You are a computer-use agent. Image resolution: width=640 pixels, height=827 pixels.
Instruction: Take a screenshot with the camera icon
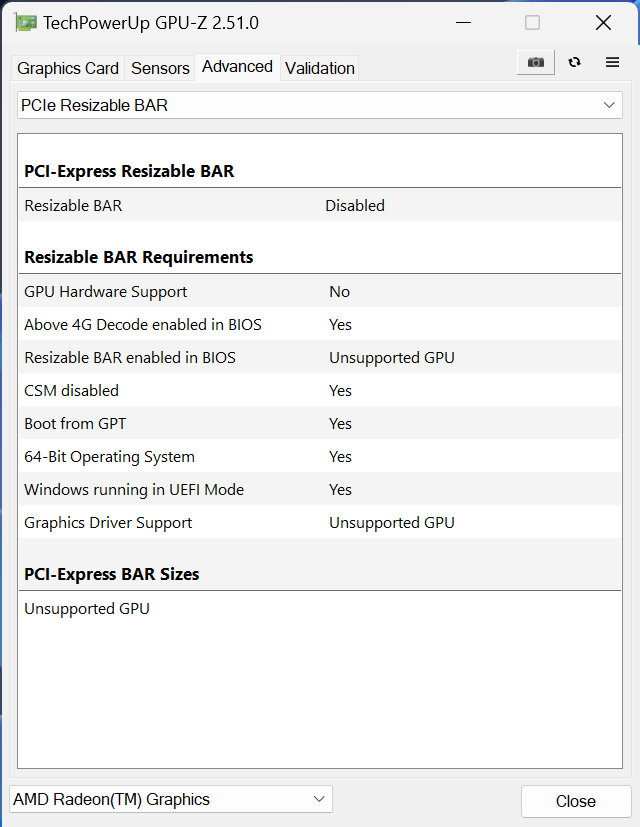click(535, 62)
